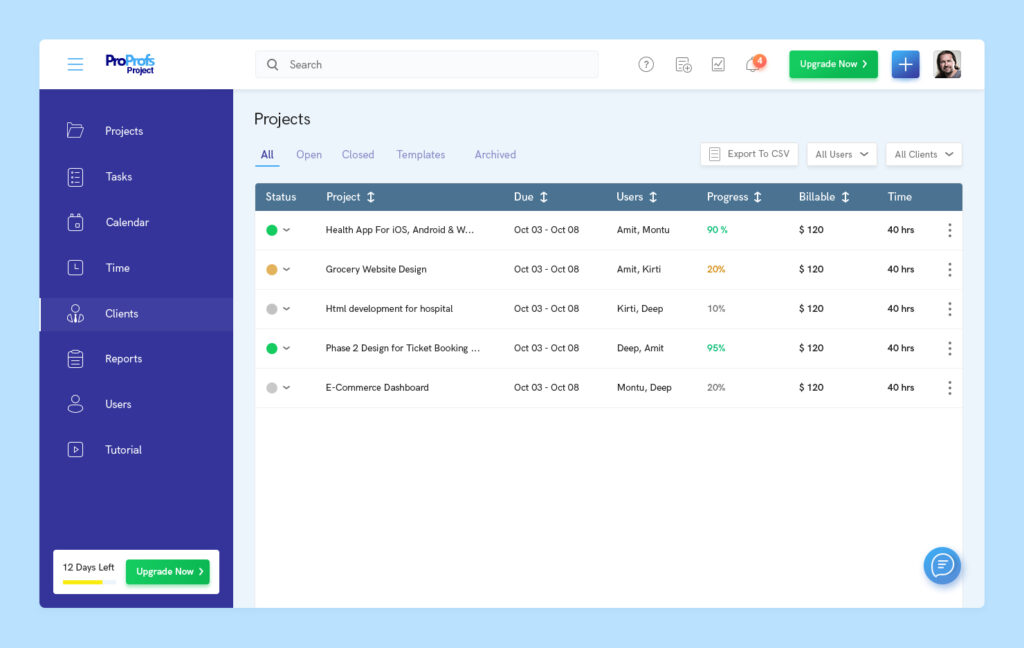Viewport: 1024px width, 648px height.
Task: Open Grocery Website Design project link
Action: 376,269
